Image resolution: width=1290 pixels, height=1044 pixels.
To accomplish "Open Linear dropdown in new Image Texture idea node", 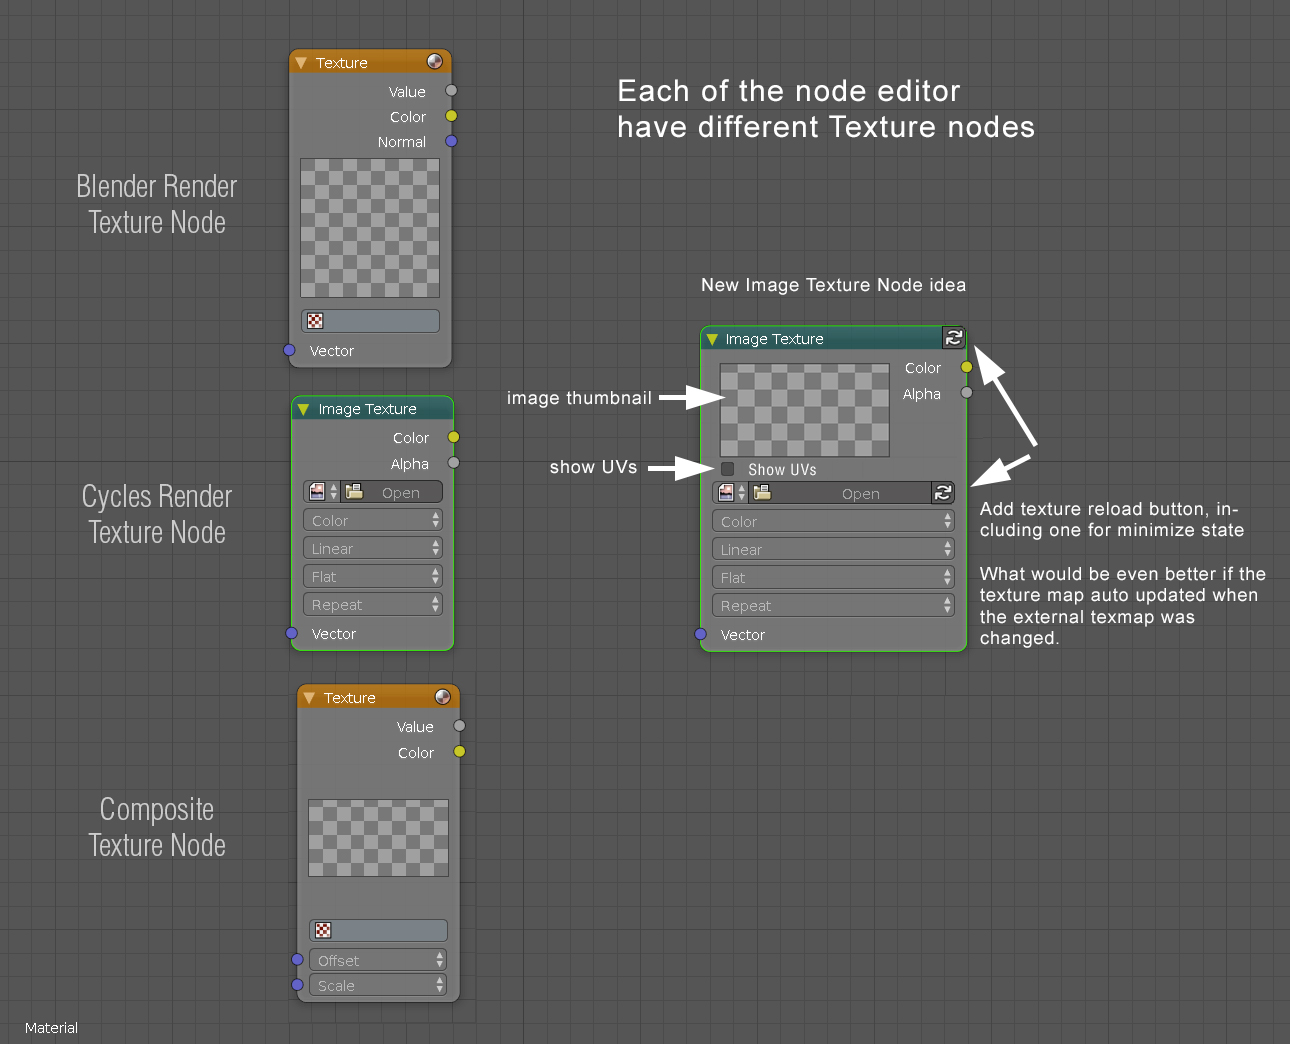I will 834,550.
